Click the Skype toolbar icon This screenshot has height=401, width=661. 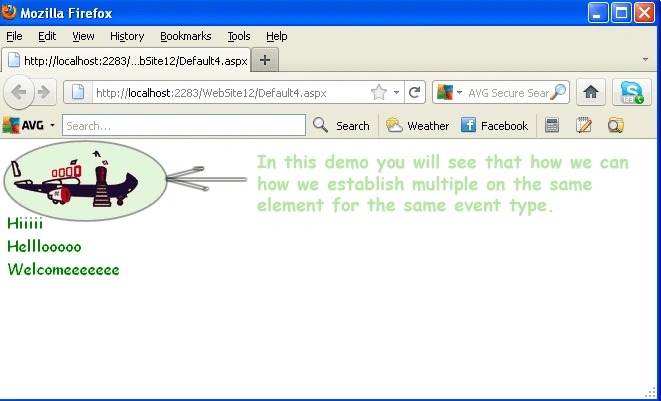pyautogui.click(x=631, y=92)
